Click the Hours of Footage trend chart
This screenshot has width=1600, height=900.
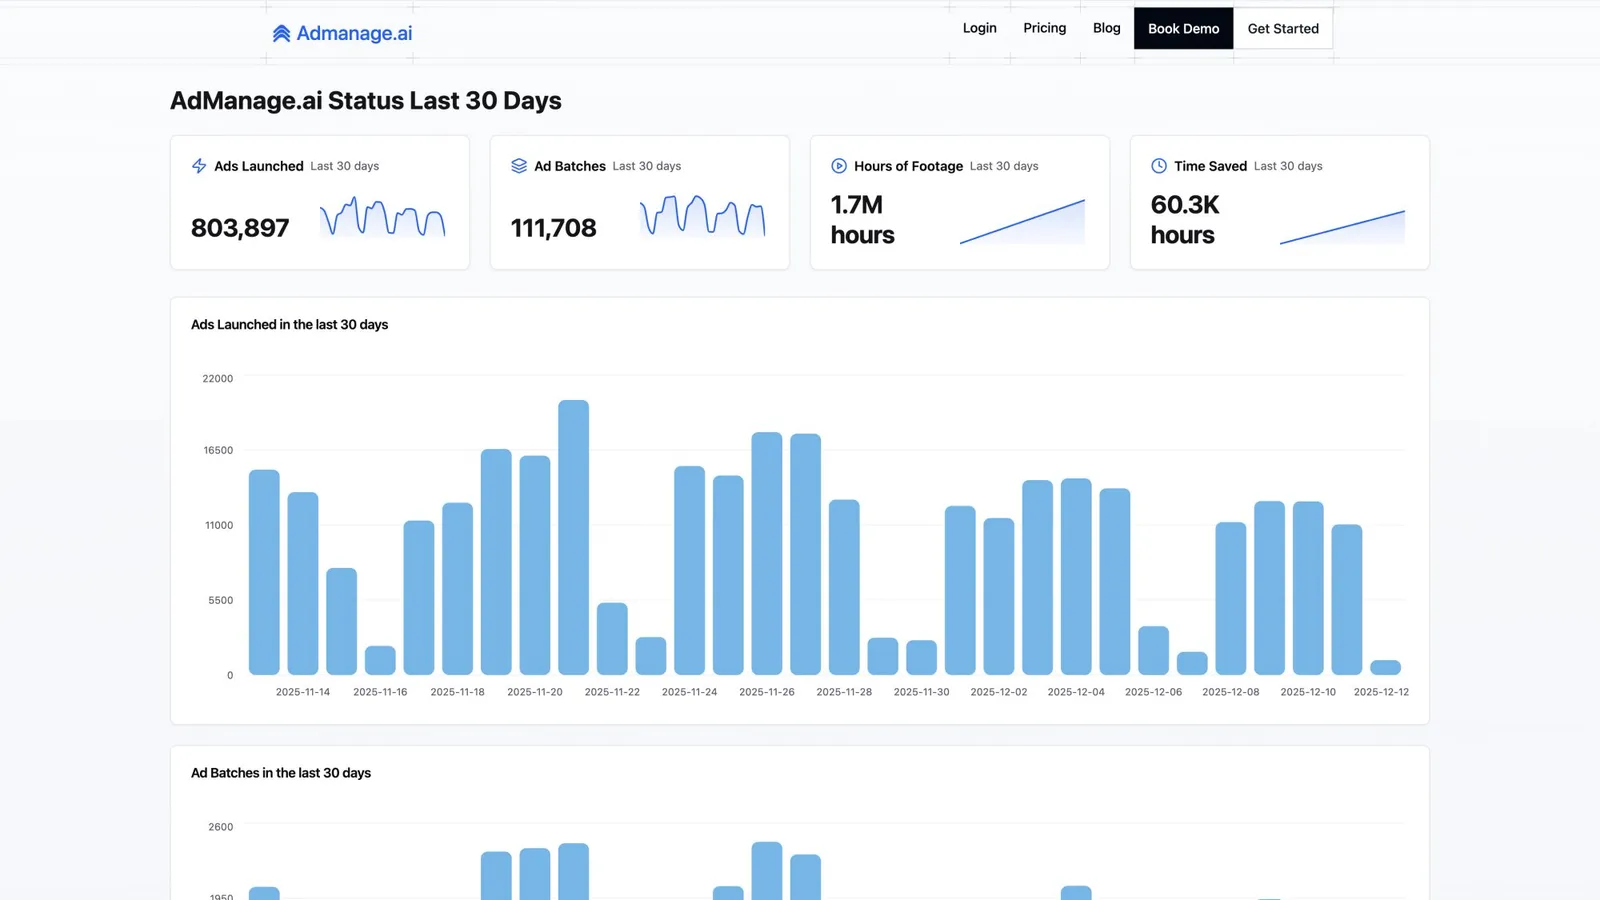(1022, 222)
